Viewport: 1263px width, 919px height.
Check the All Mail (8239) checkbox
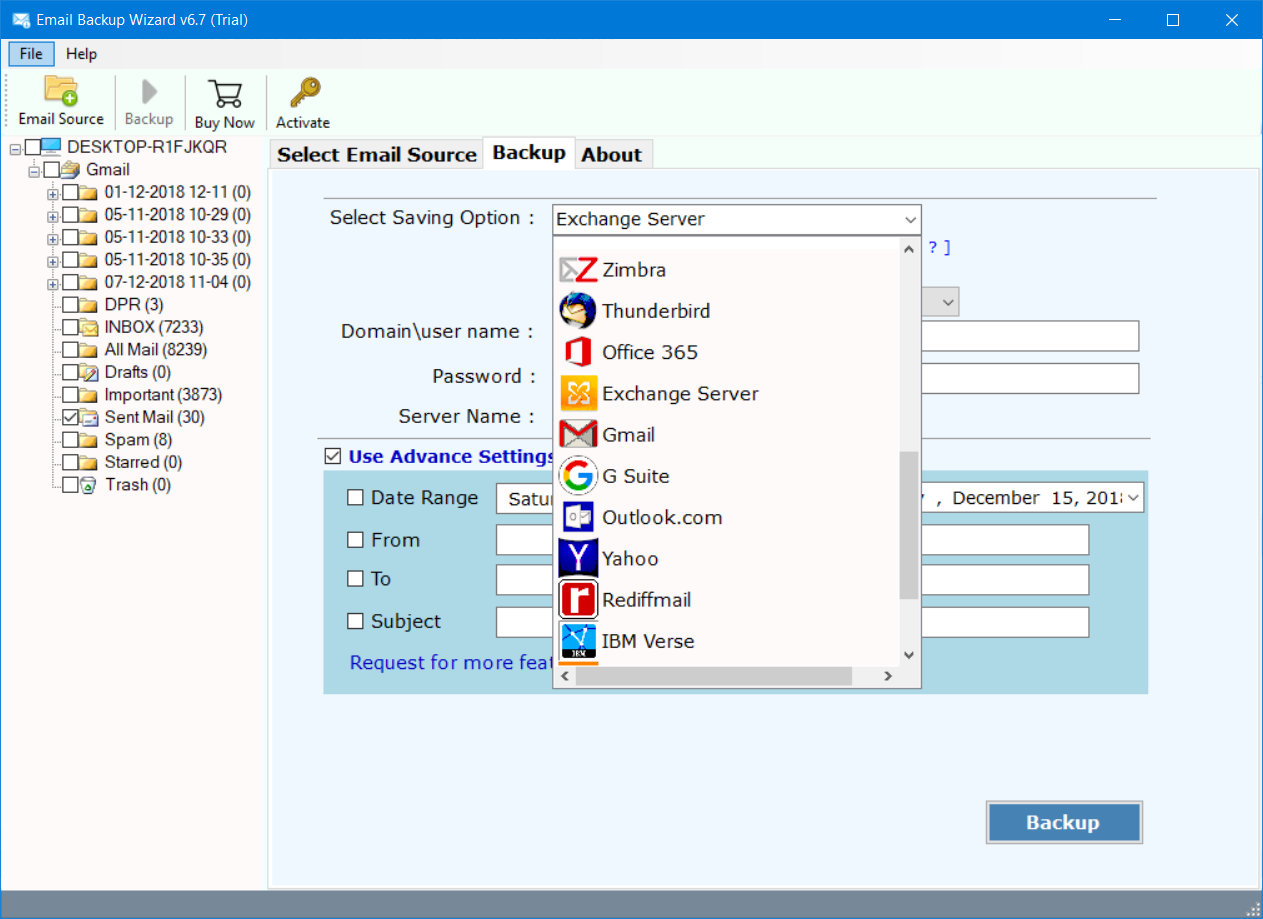70,350
